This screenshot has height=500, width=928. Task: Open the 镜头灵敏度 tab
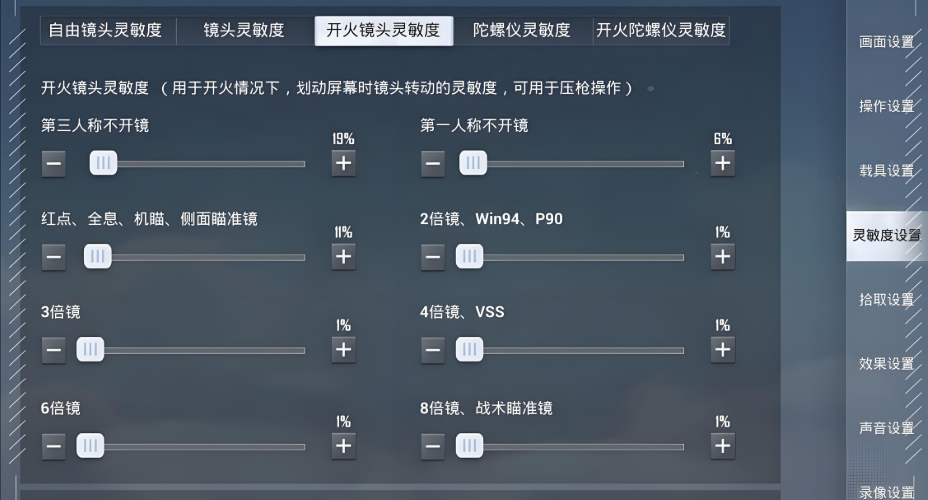tap(244, 30)
